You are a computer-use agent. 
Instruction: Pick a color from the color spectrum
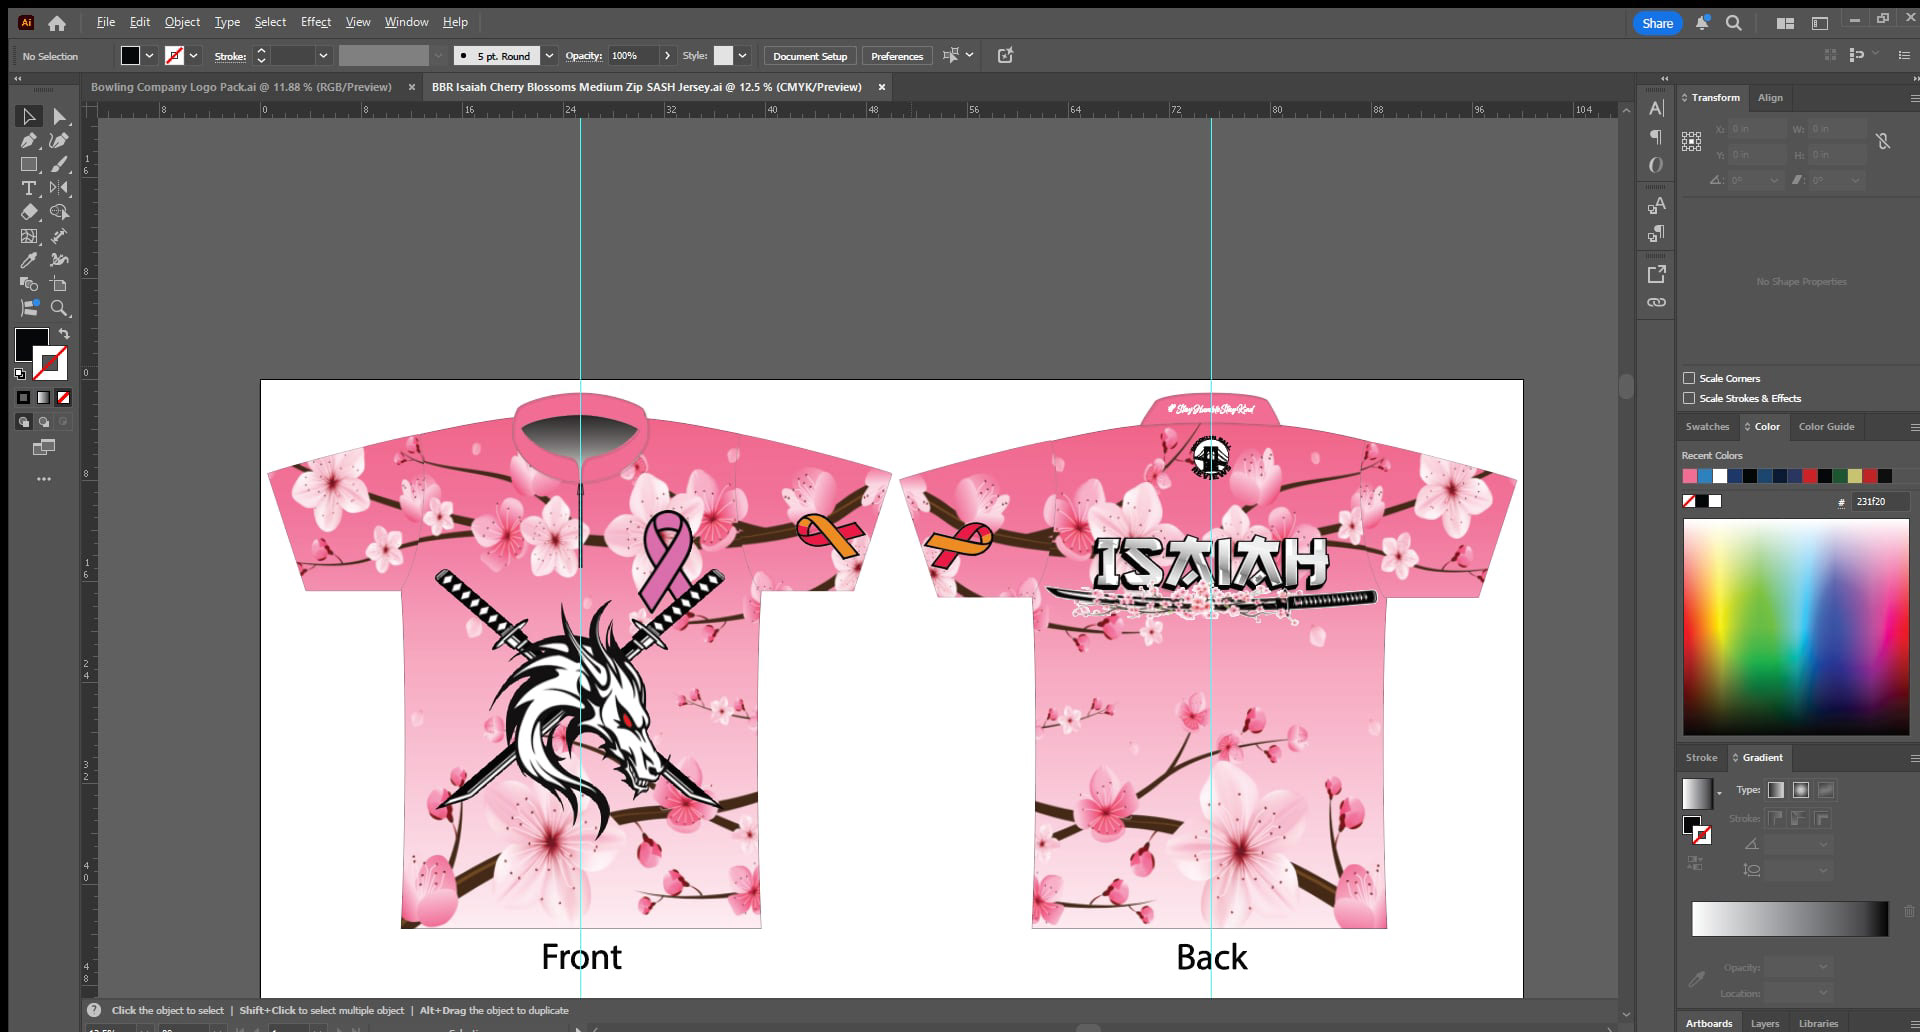[x=1795, y=625]
